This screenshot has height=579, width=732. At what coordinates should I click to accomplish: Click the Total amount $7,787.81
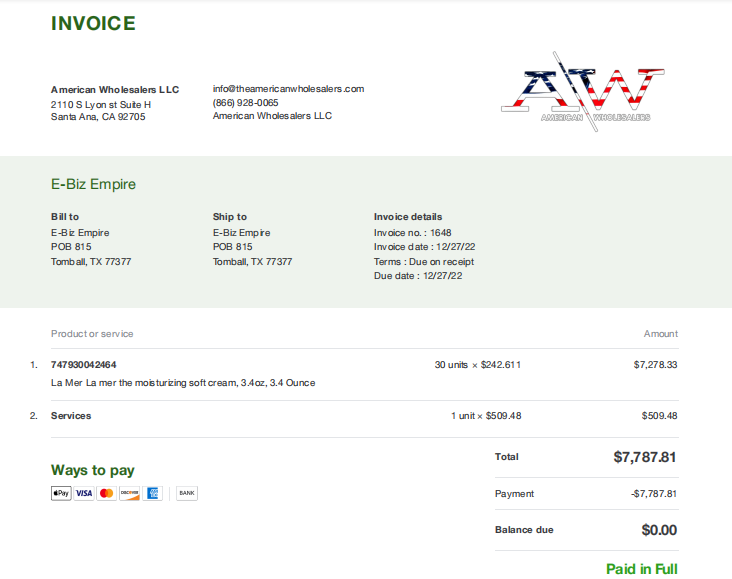tap(645, 457)
